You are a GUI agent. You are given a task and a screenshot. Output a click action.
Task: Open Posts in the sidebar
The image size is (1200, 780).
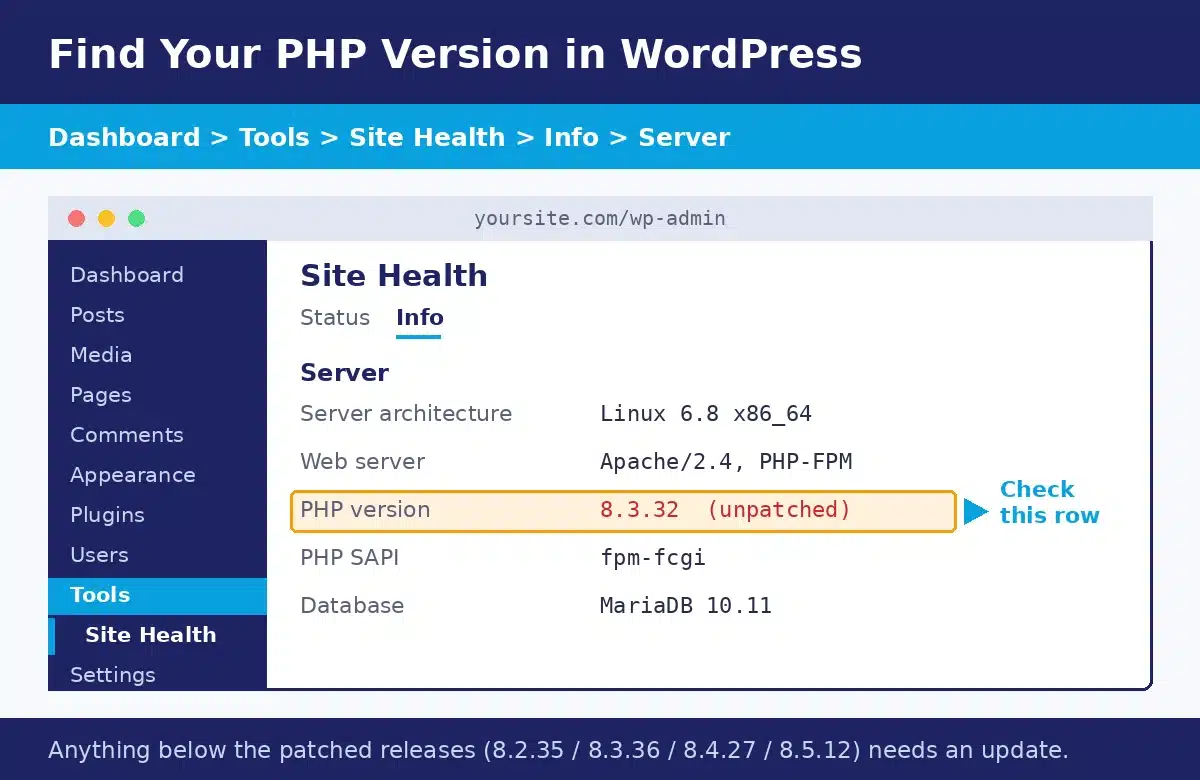[x=97, y=315]
